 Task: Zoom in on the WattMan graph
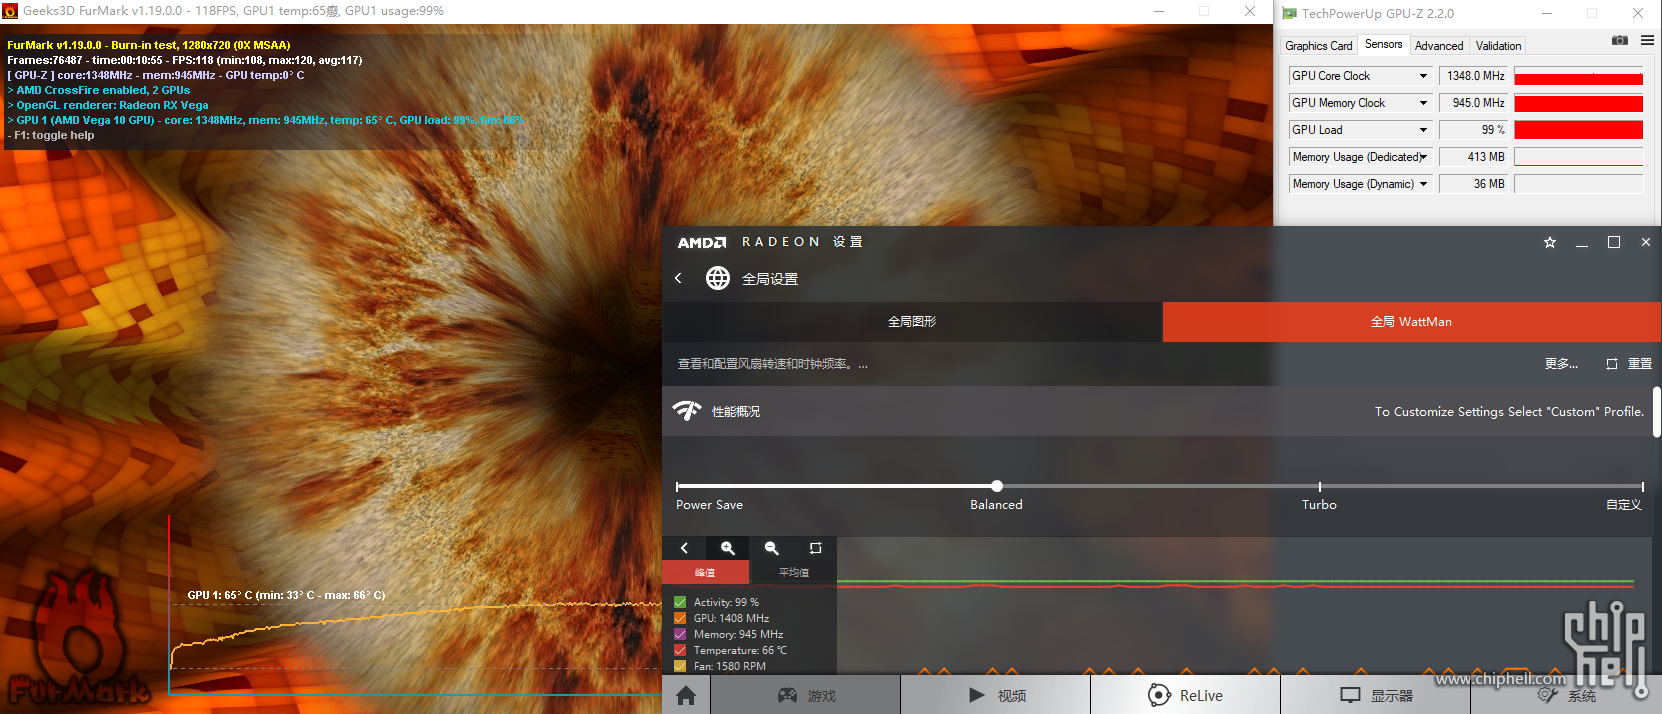728,548
